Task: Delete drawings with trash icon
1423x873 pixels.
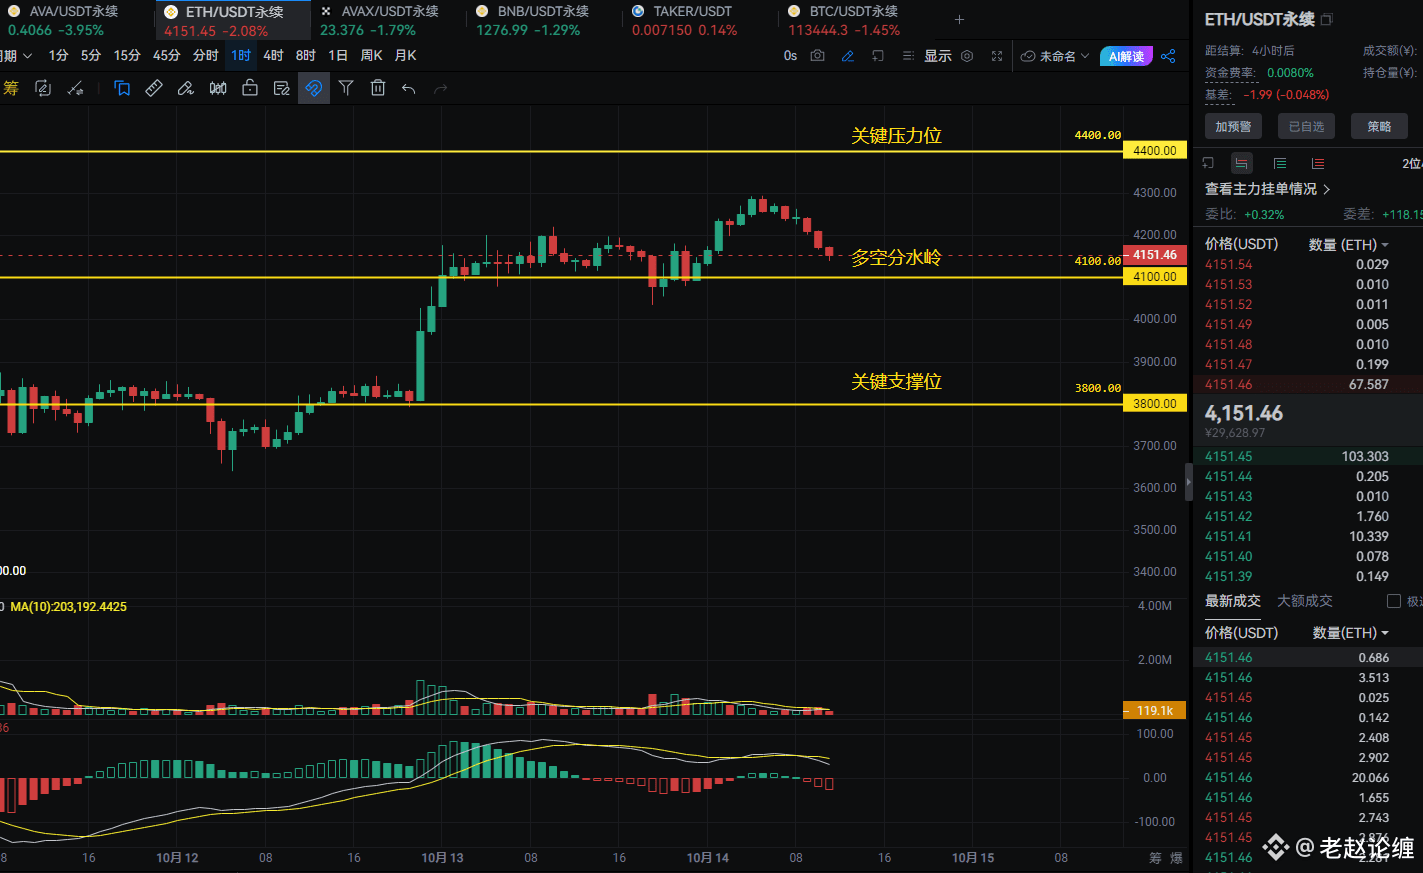Action: [x=378, y=88]
